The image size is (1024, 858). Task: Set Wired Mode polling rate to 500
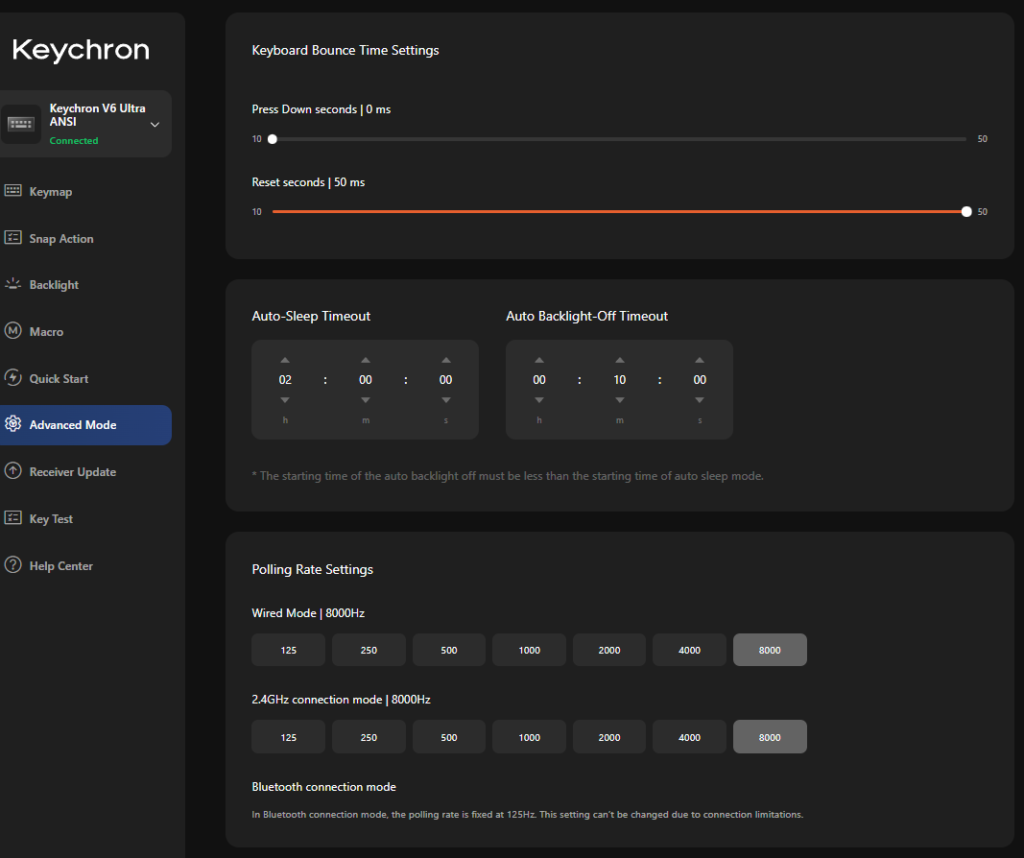(x=449, y=650)
